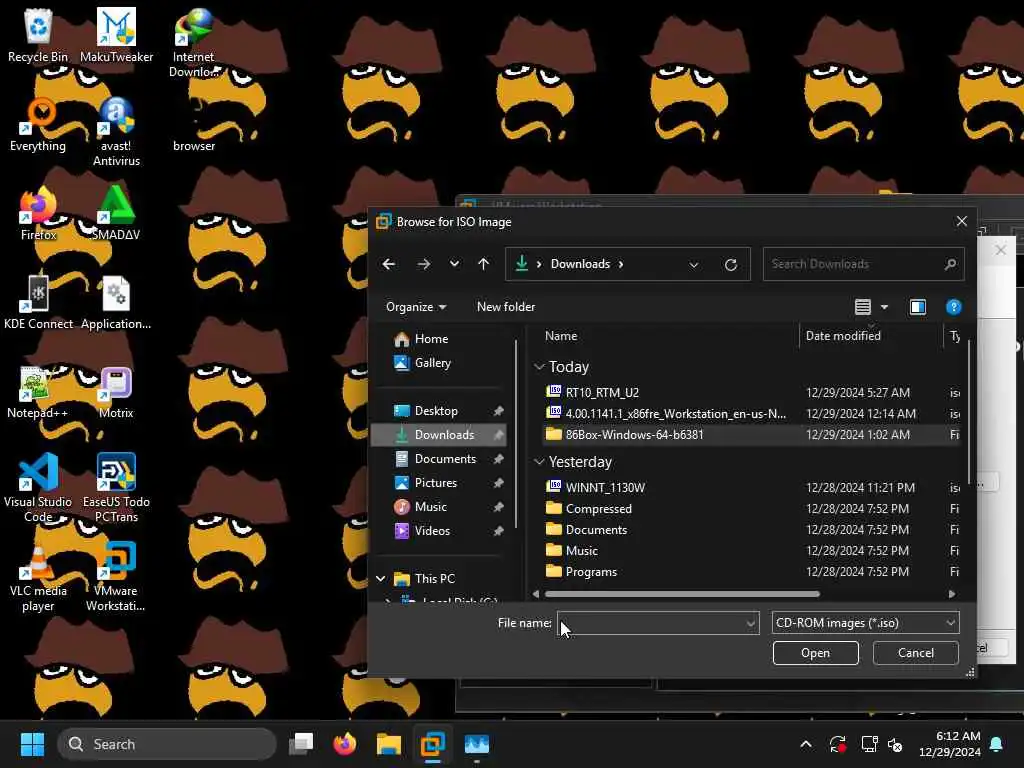Collapse the Today group
Image resolution: width=1024 pixels, height=768 pixels.
click(539, 367)
